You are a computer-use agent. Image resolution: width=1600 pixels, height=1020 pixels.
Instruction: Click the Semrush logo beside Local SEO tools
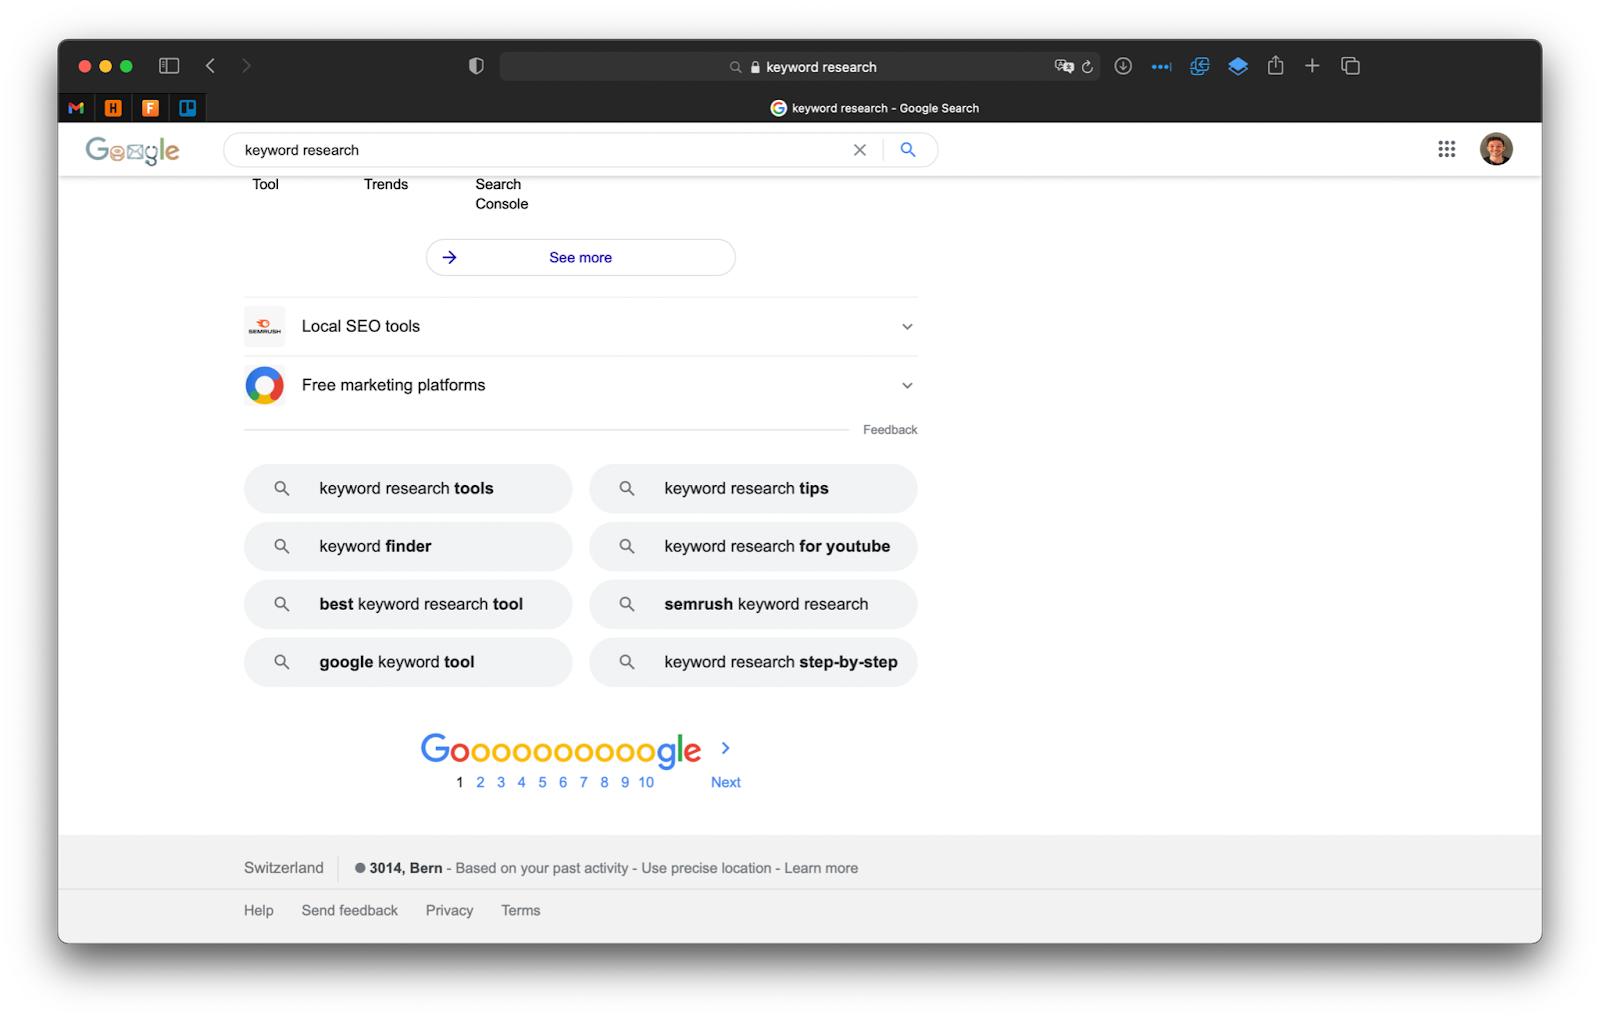[x=265, y=327]
